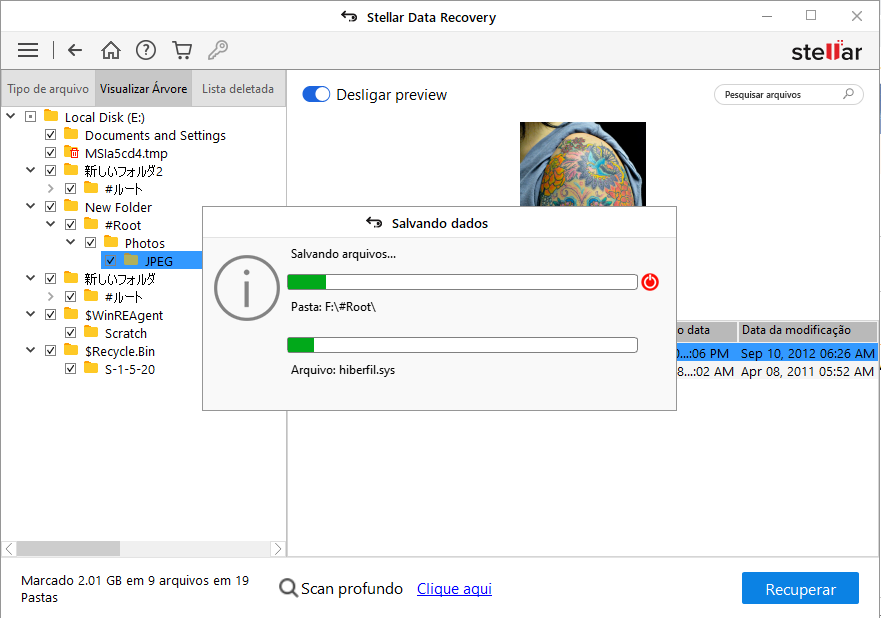Toggle the Local Disk (E:) checkbox

click(30, 117)
